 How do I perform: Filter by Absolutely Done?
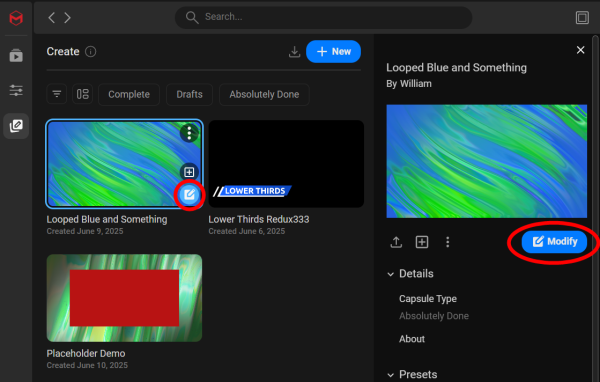tap(264, 94)
